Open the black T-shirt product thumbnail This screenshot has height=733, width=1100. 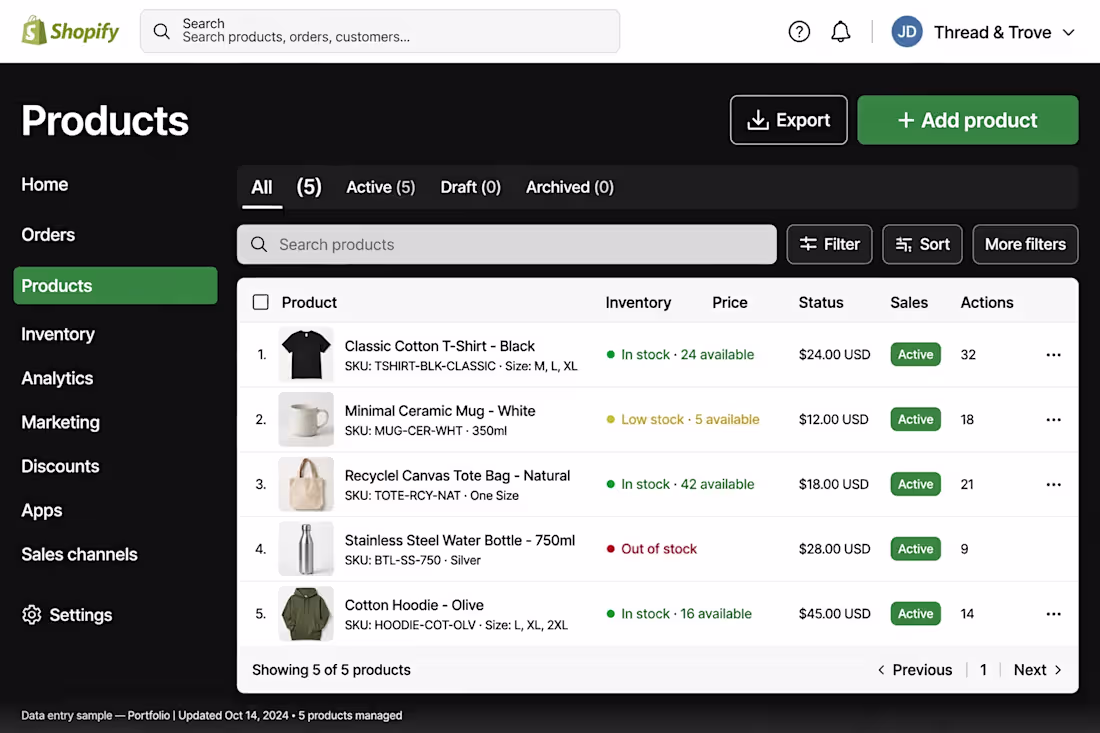306,354
